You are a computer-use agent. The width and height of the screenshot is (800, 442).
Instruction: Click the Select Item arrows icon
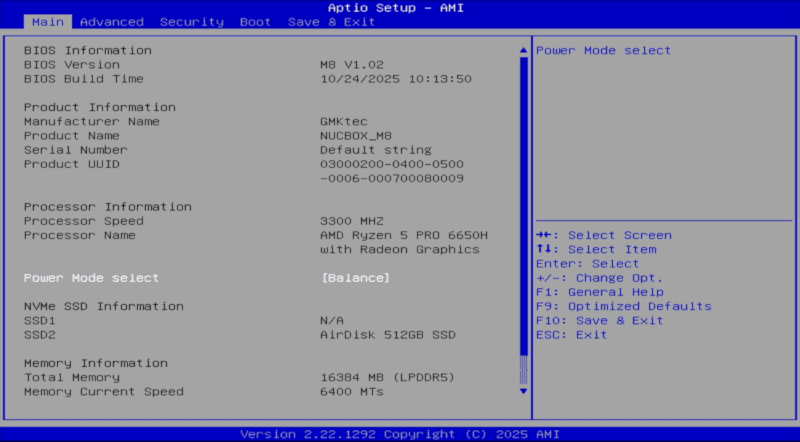point(545,249)
